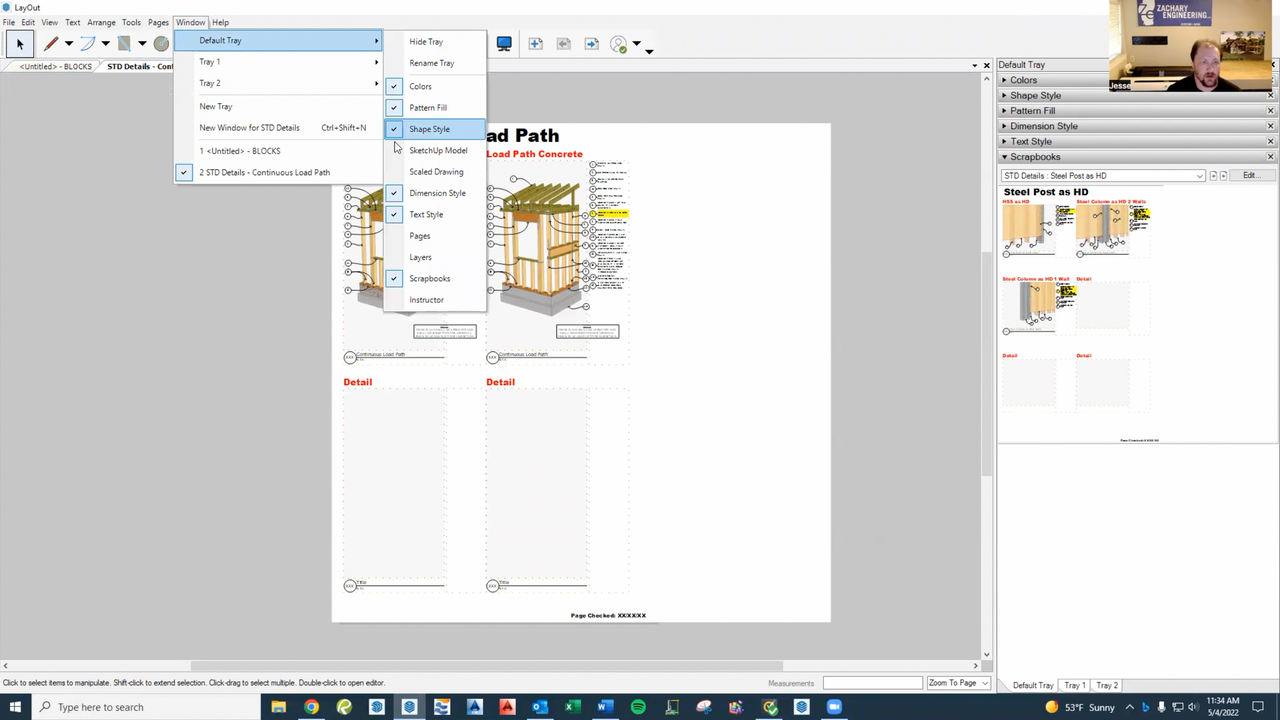The height and width of the screenshot is (720, 1280).
Task: Go to previous page arrow icon
Action: point(563,44)
